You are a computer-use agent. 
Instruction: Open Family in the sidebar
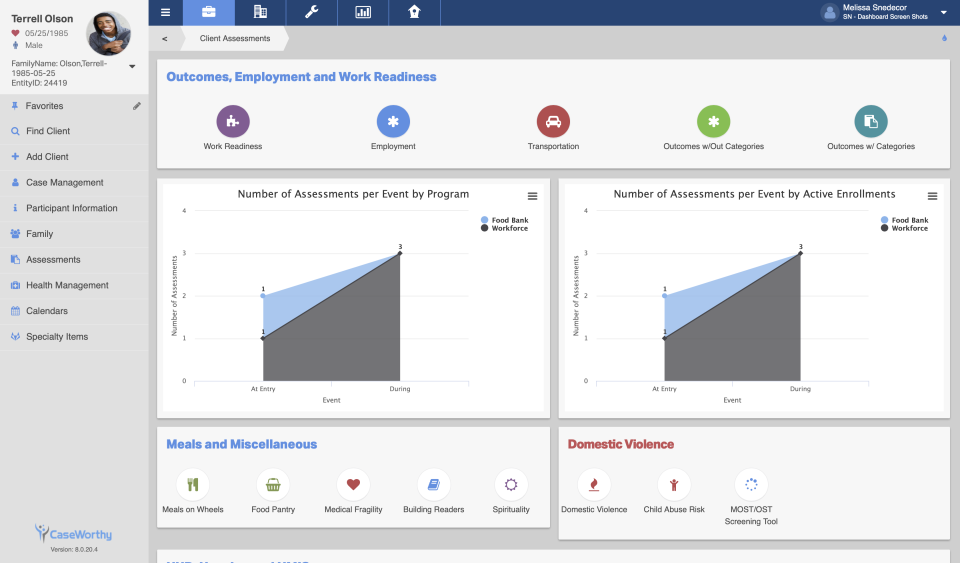pyautogui.click(x=73, y=234)
